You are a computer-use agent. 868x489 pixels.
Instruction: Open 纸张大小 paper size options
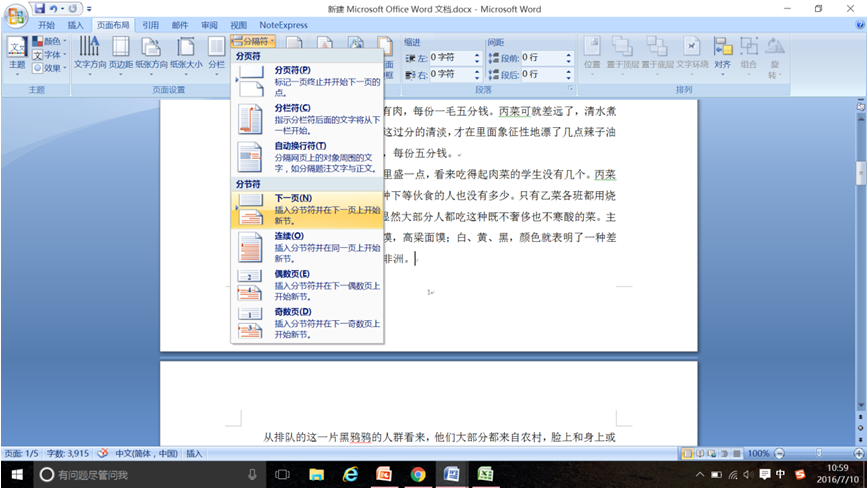point(186,57)
